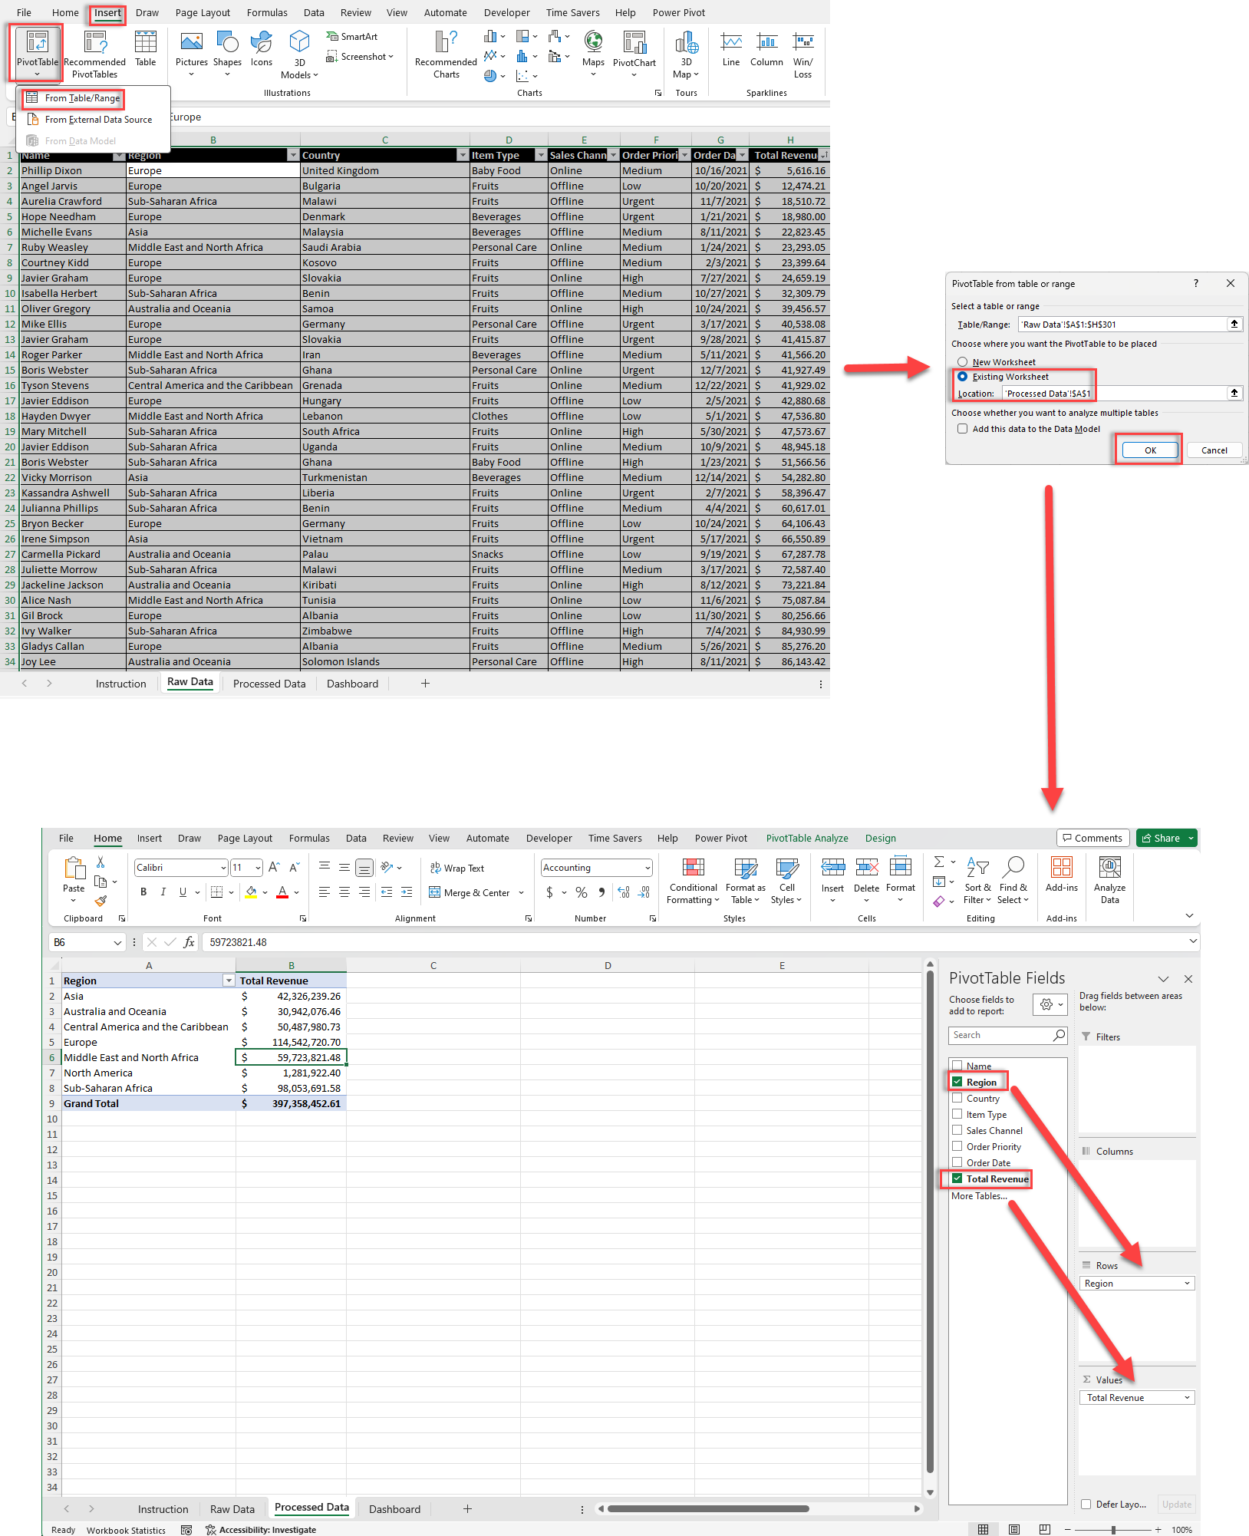Select the New Worksheet radio button
Image resolution: width=1249 pixels, height=1536 pixels.
(962, 362)
